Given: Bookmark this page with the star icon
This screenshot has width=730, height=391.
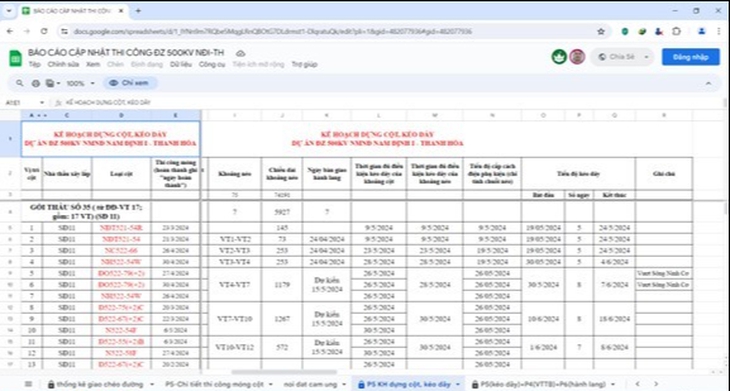Looking at the screenshot, I should (x=601, y=31).
